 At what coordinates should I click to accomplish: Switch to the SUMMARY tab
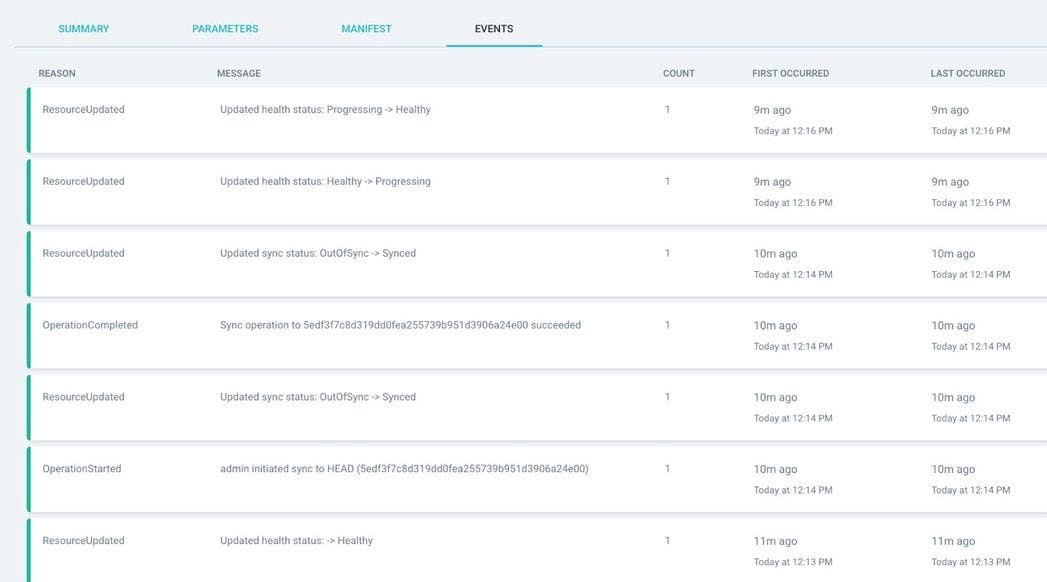[x=82, y=28]
